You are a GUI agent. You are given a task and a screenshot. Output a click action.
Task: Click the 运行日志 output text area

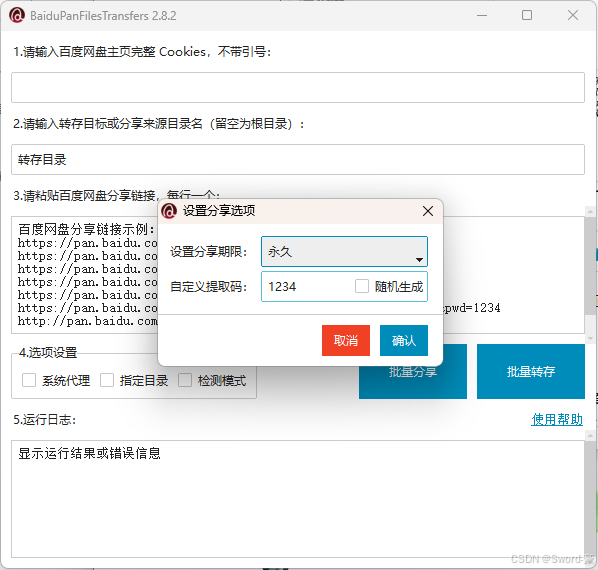[297, 499]
